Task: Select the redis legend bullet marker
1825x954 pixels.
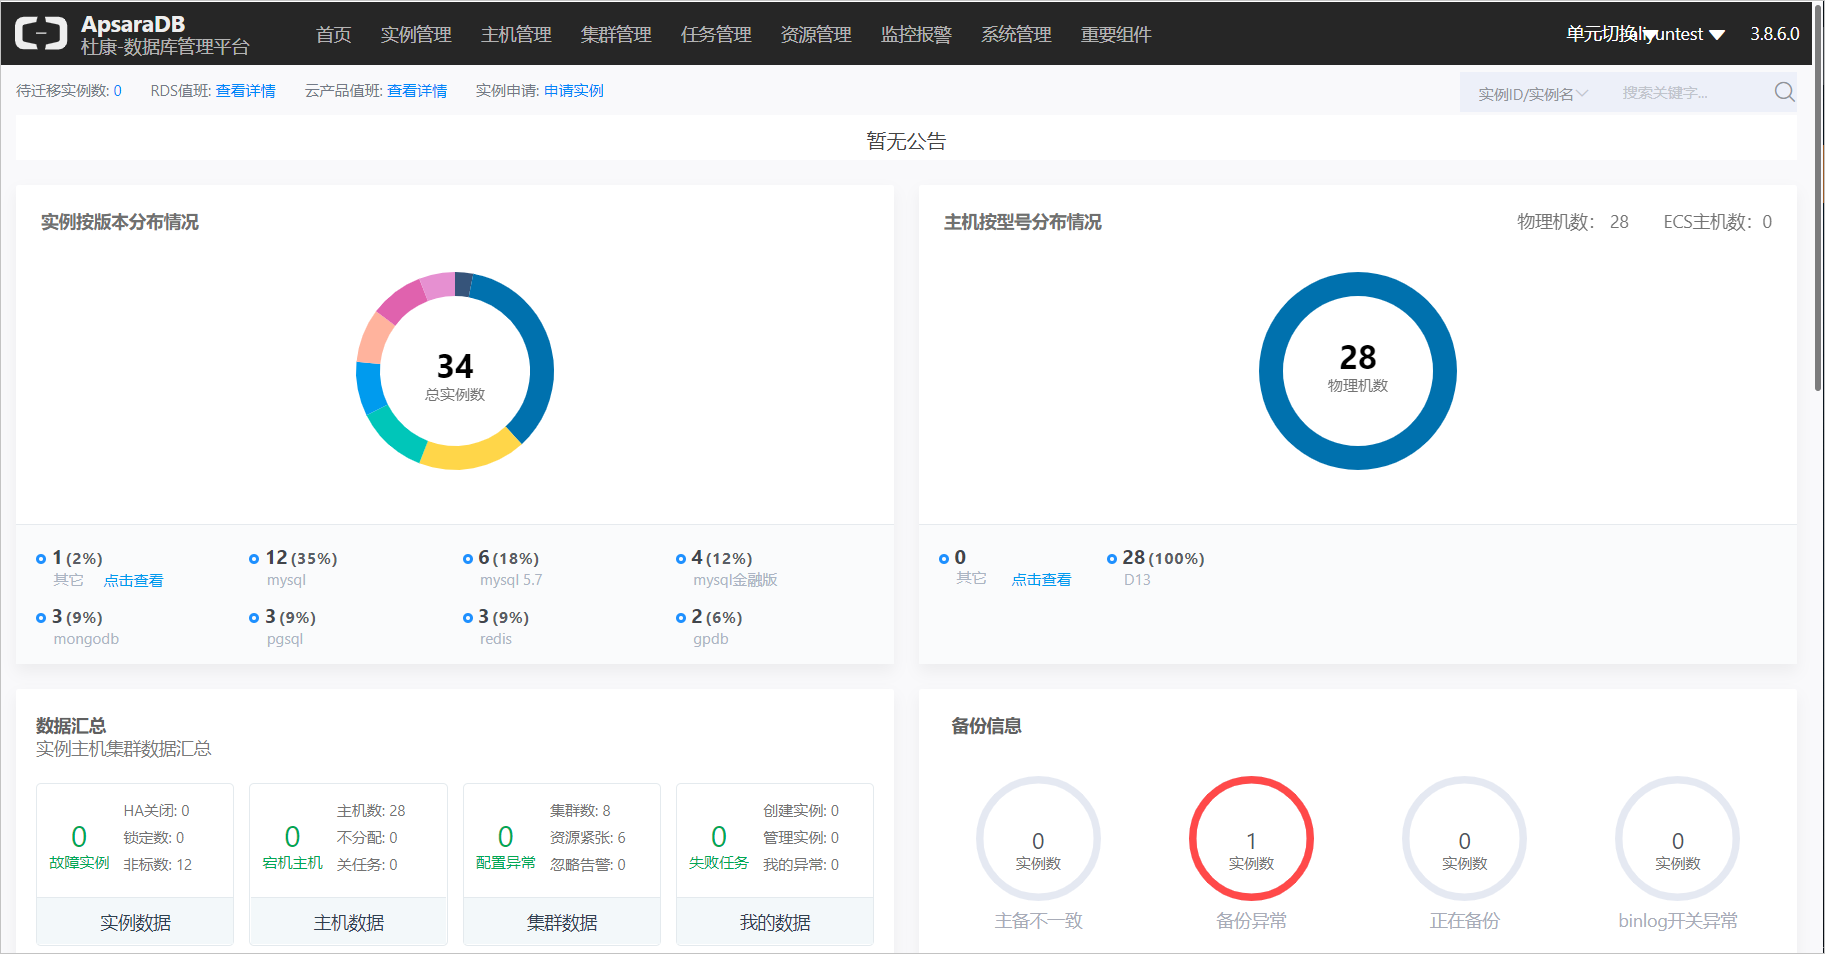Action: pyautogui.click(x=468, y=618)
